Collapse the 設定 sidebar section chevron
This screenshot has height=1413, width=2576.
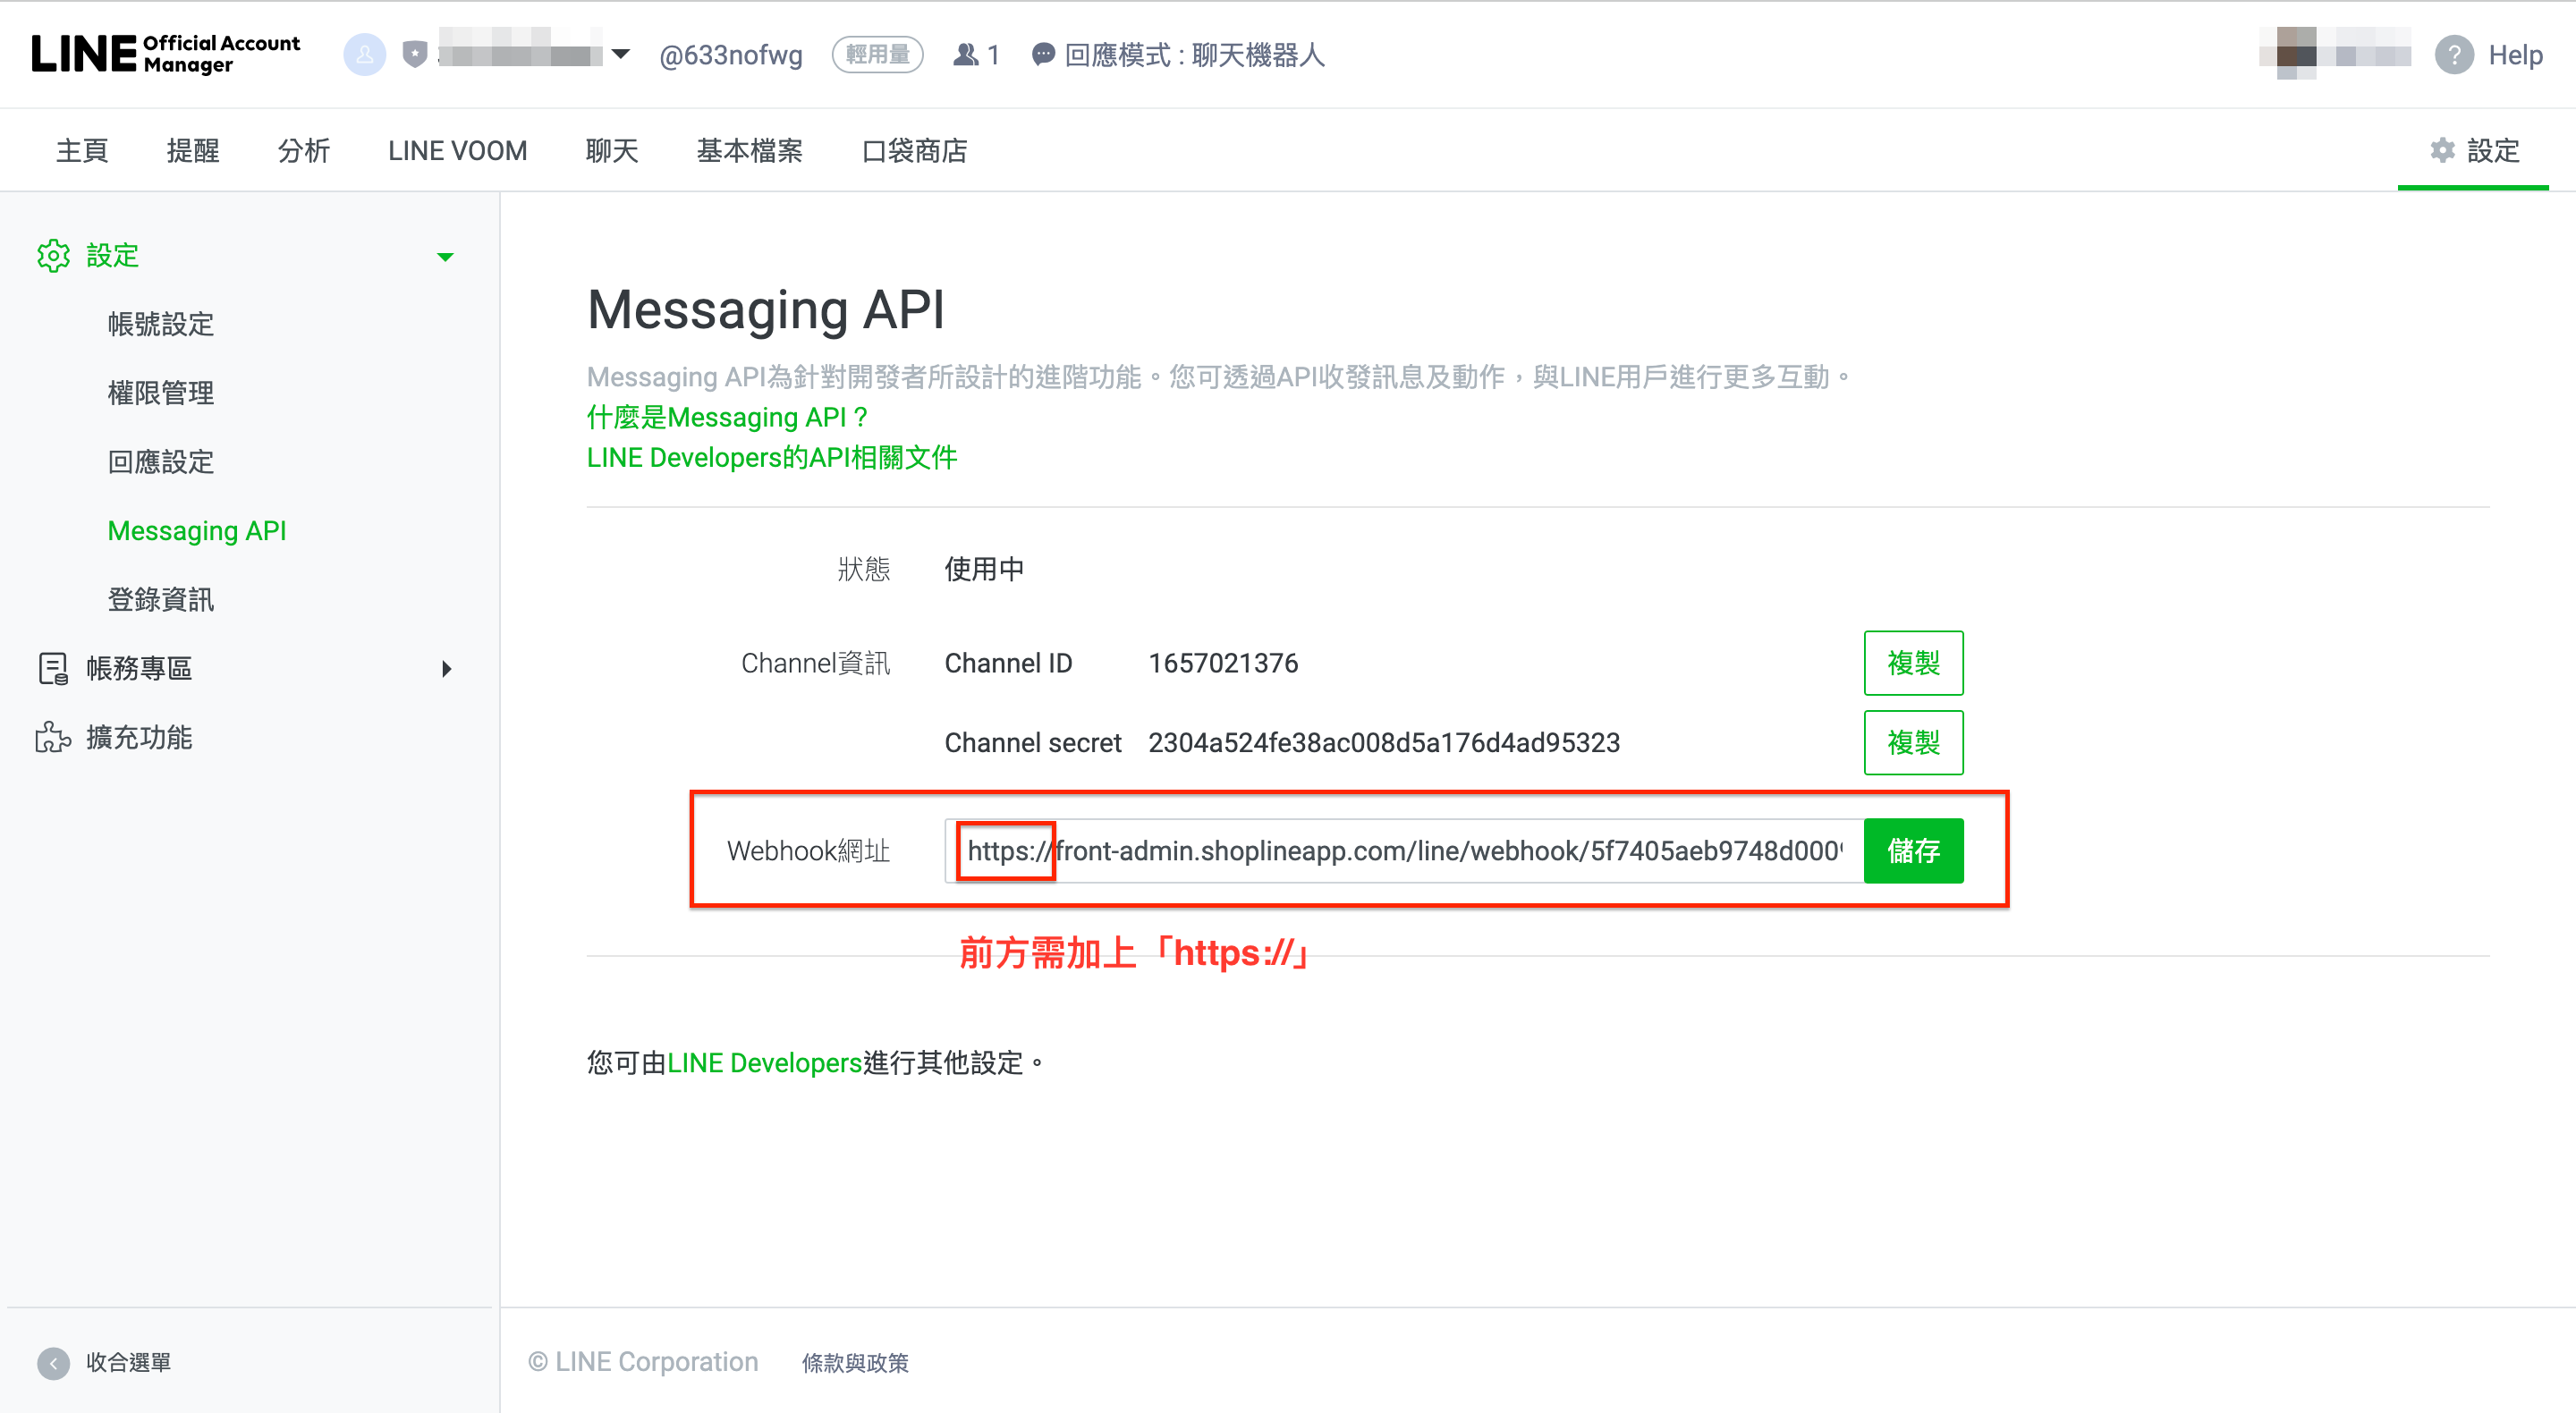445,256
